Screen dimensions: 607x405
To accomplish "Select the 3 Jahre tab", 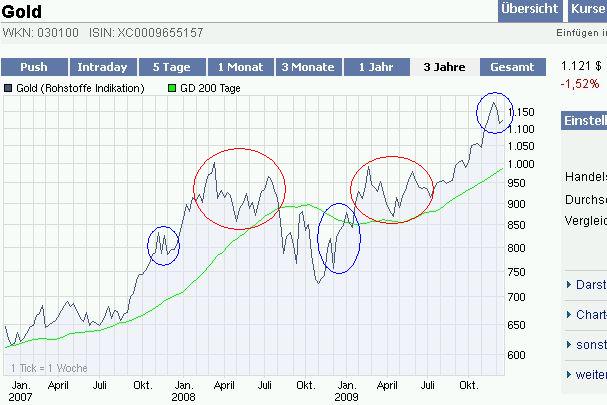I will [x=444, y=67].
